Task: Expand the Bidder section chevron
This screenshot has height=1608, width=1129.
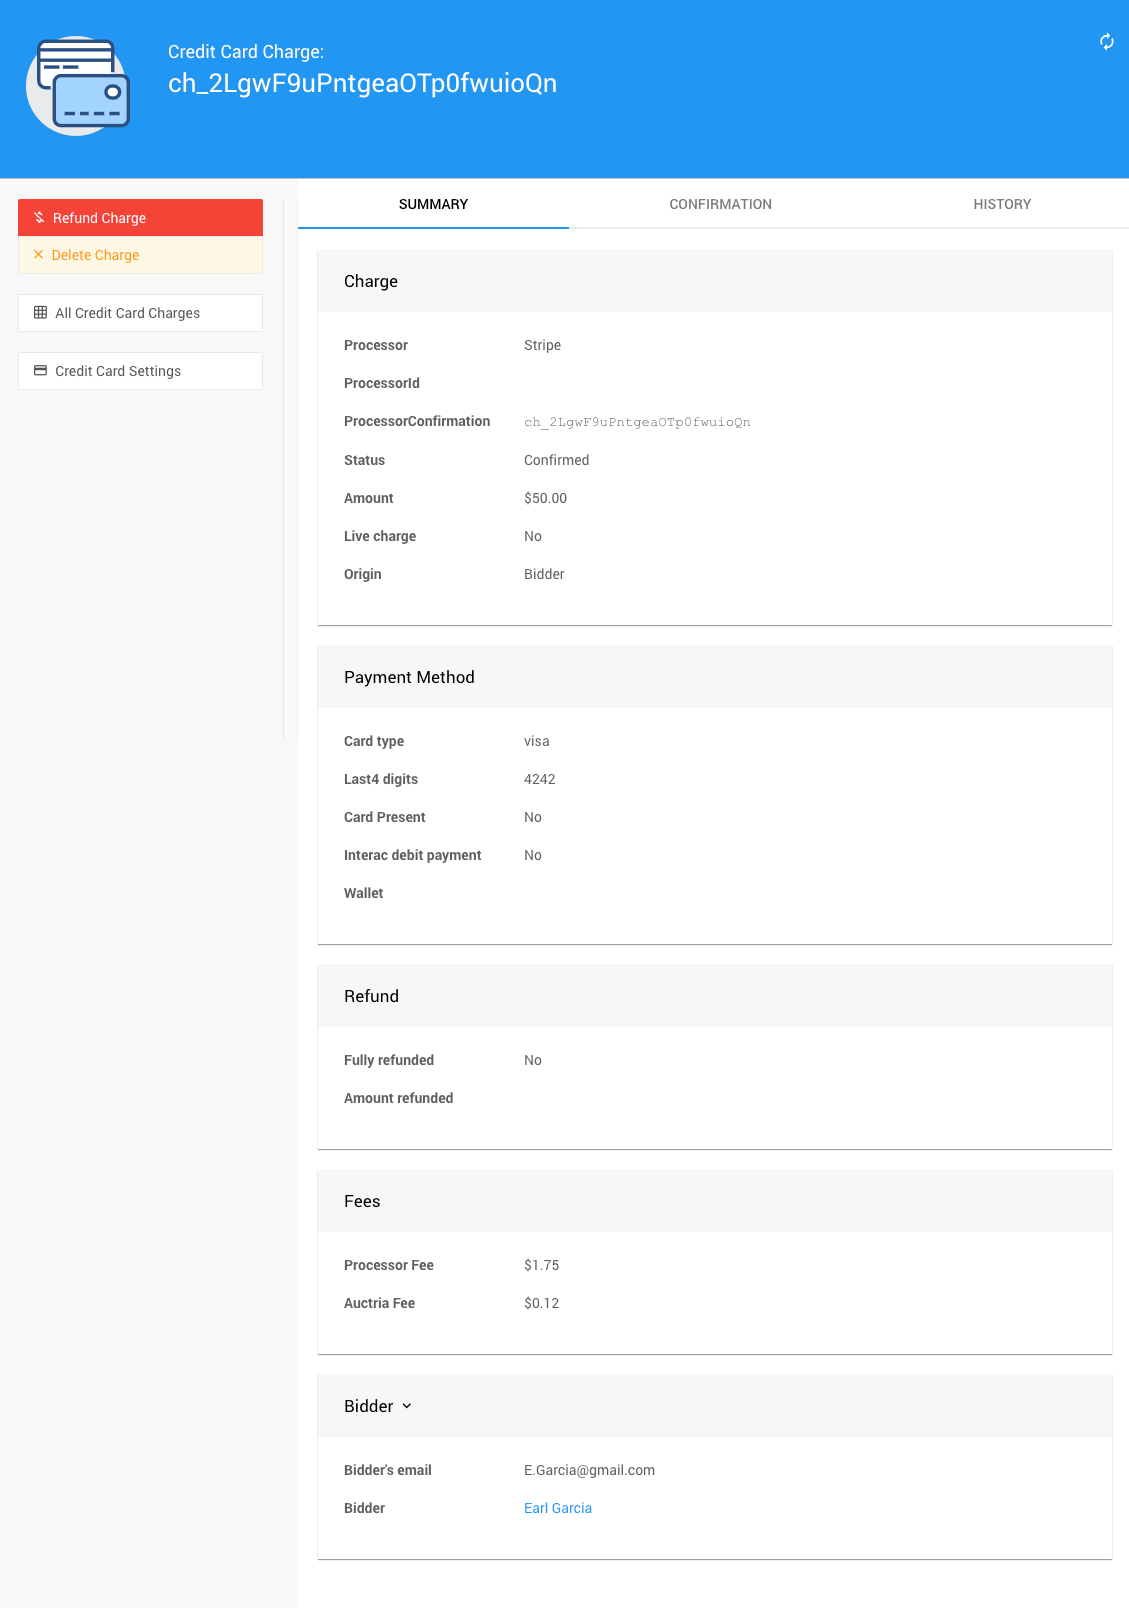Action: pos(407,1406)
